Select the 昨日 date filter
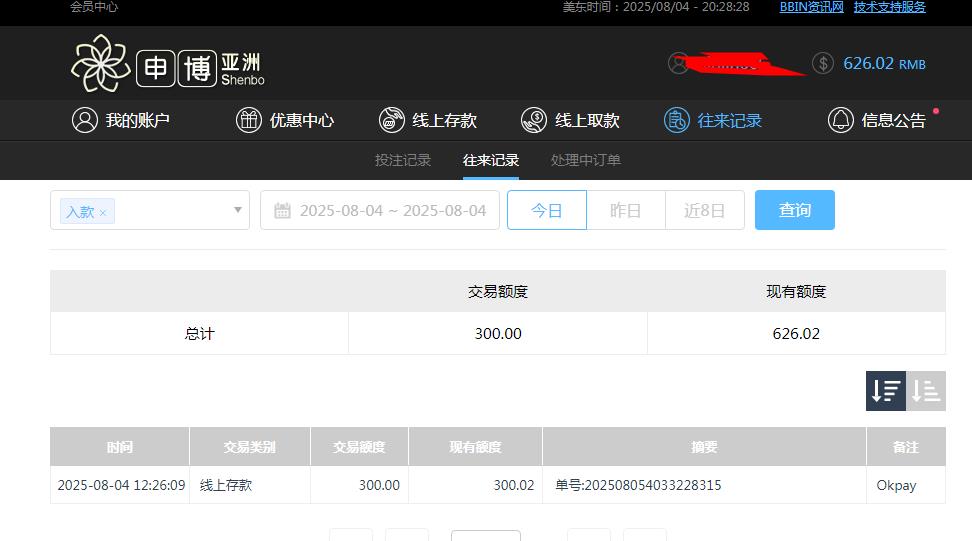The width and height of the screenshot is (972, 541). (x=625, y=210)
